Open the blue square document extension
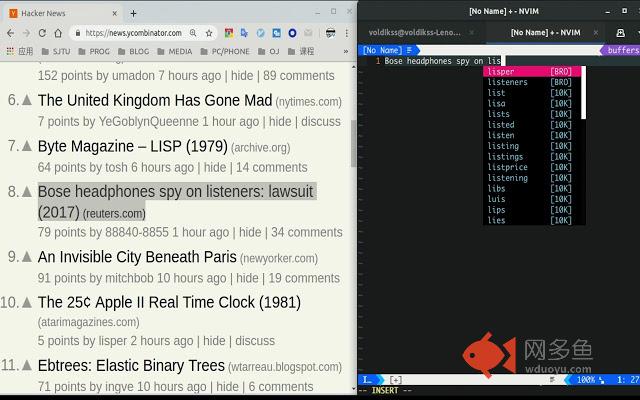 [x=276, y=33]
